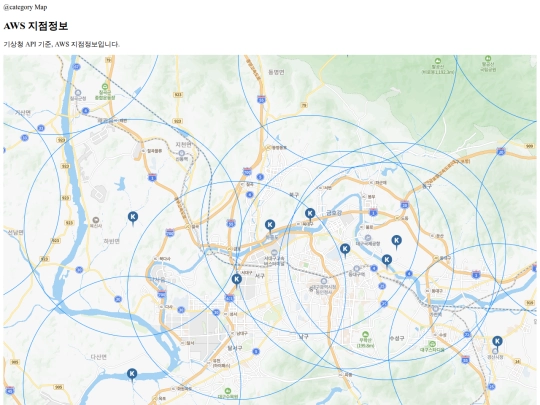Click the 달서구 district label
540x405 pixels.
235,348
